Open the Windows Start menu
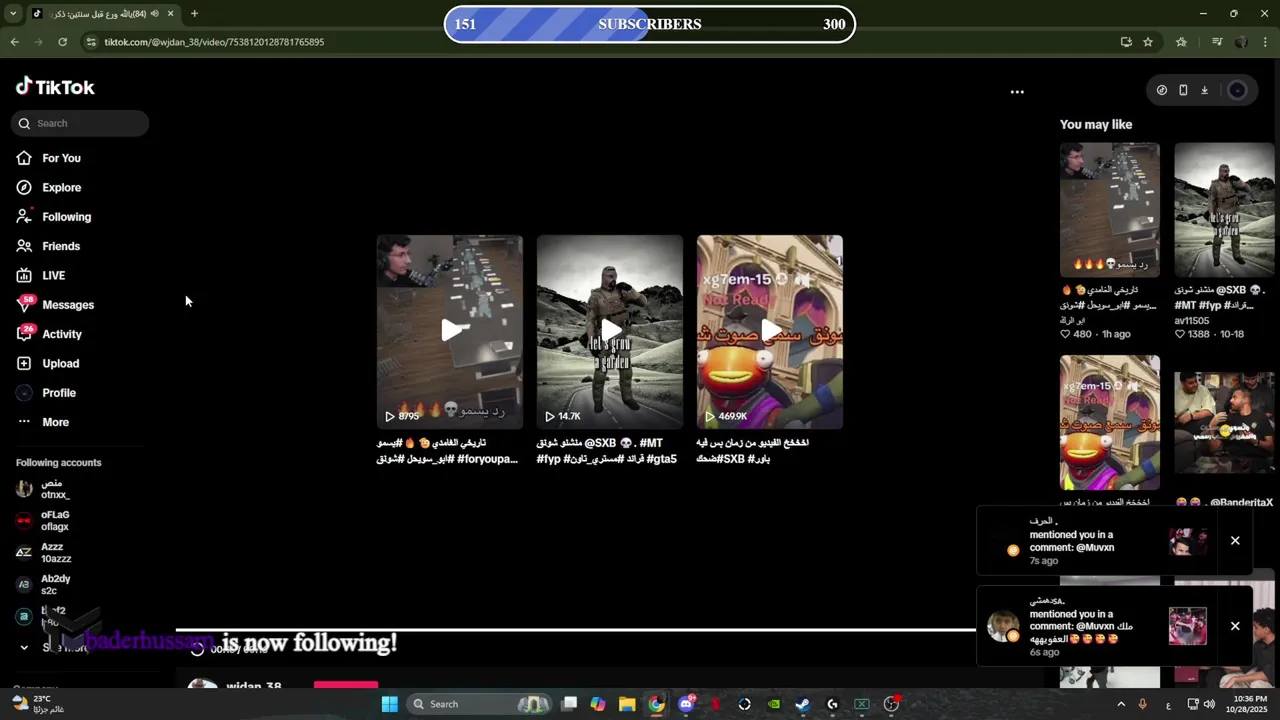Screen dimensions: 1280x720 (x=390, y=704)
